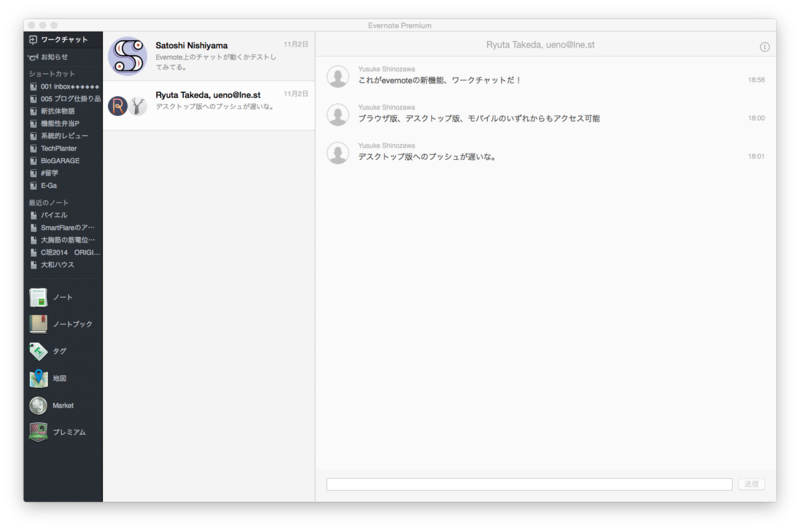
Task: Click message starting ブラウザ版、デスクトップ版
Action: pos(479,118)
